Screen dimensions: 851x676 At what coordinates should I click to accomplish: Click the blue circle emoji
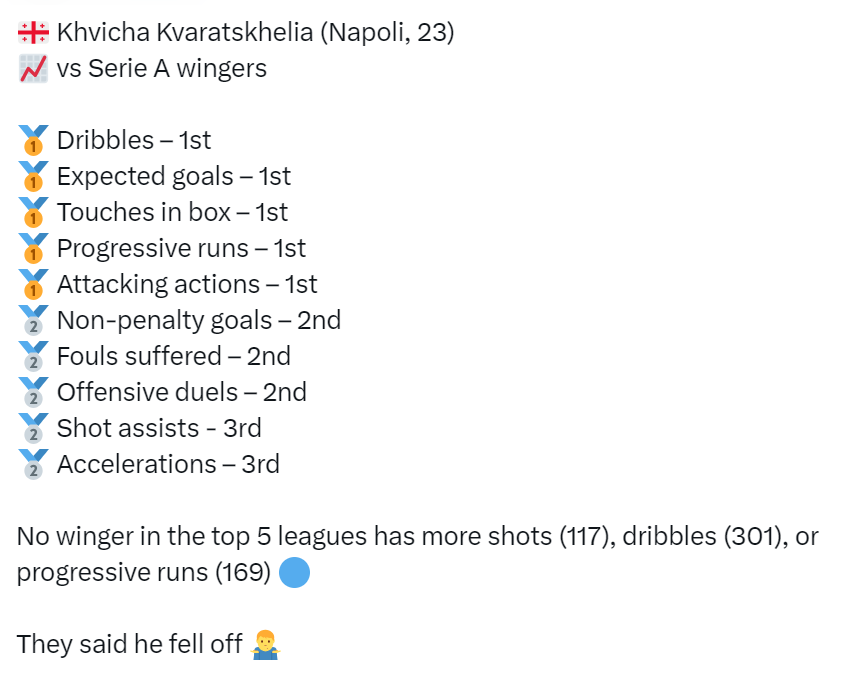pyautogui.click(x=294, y=573)
